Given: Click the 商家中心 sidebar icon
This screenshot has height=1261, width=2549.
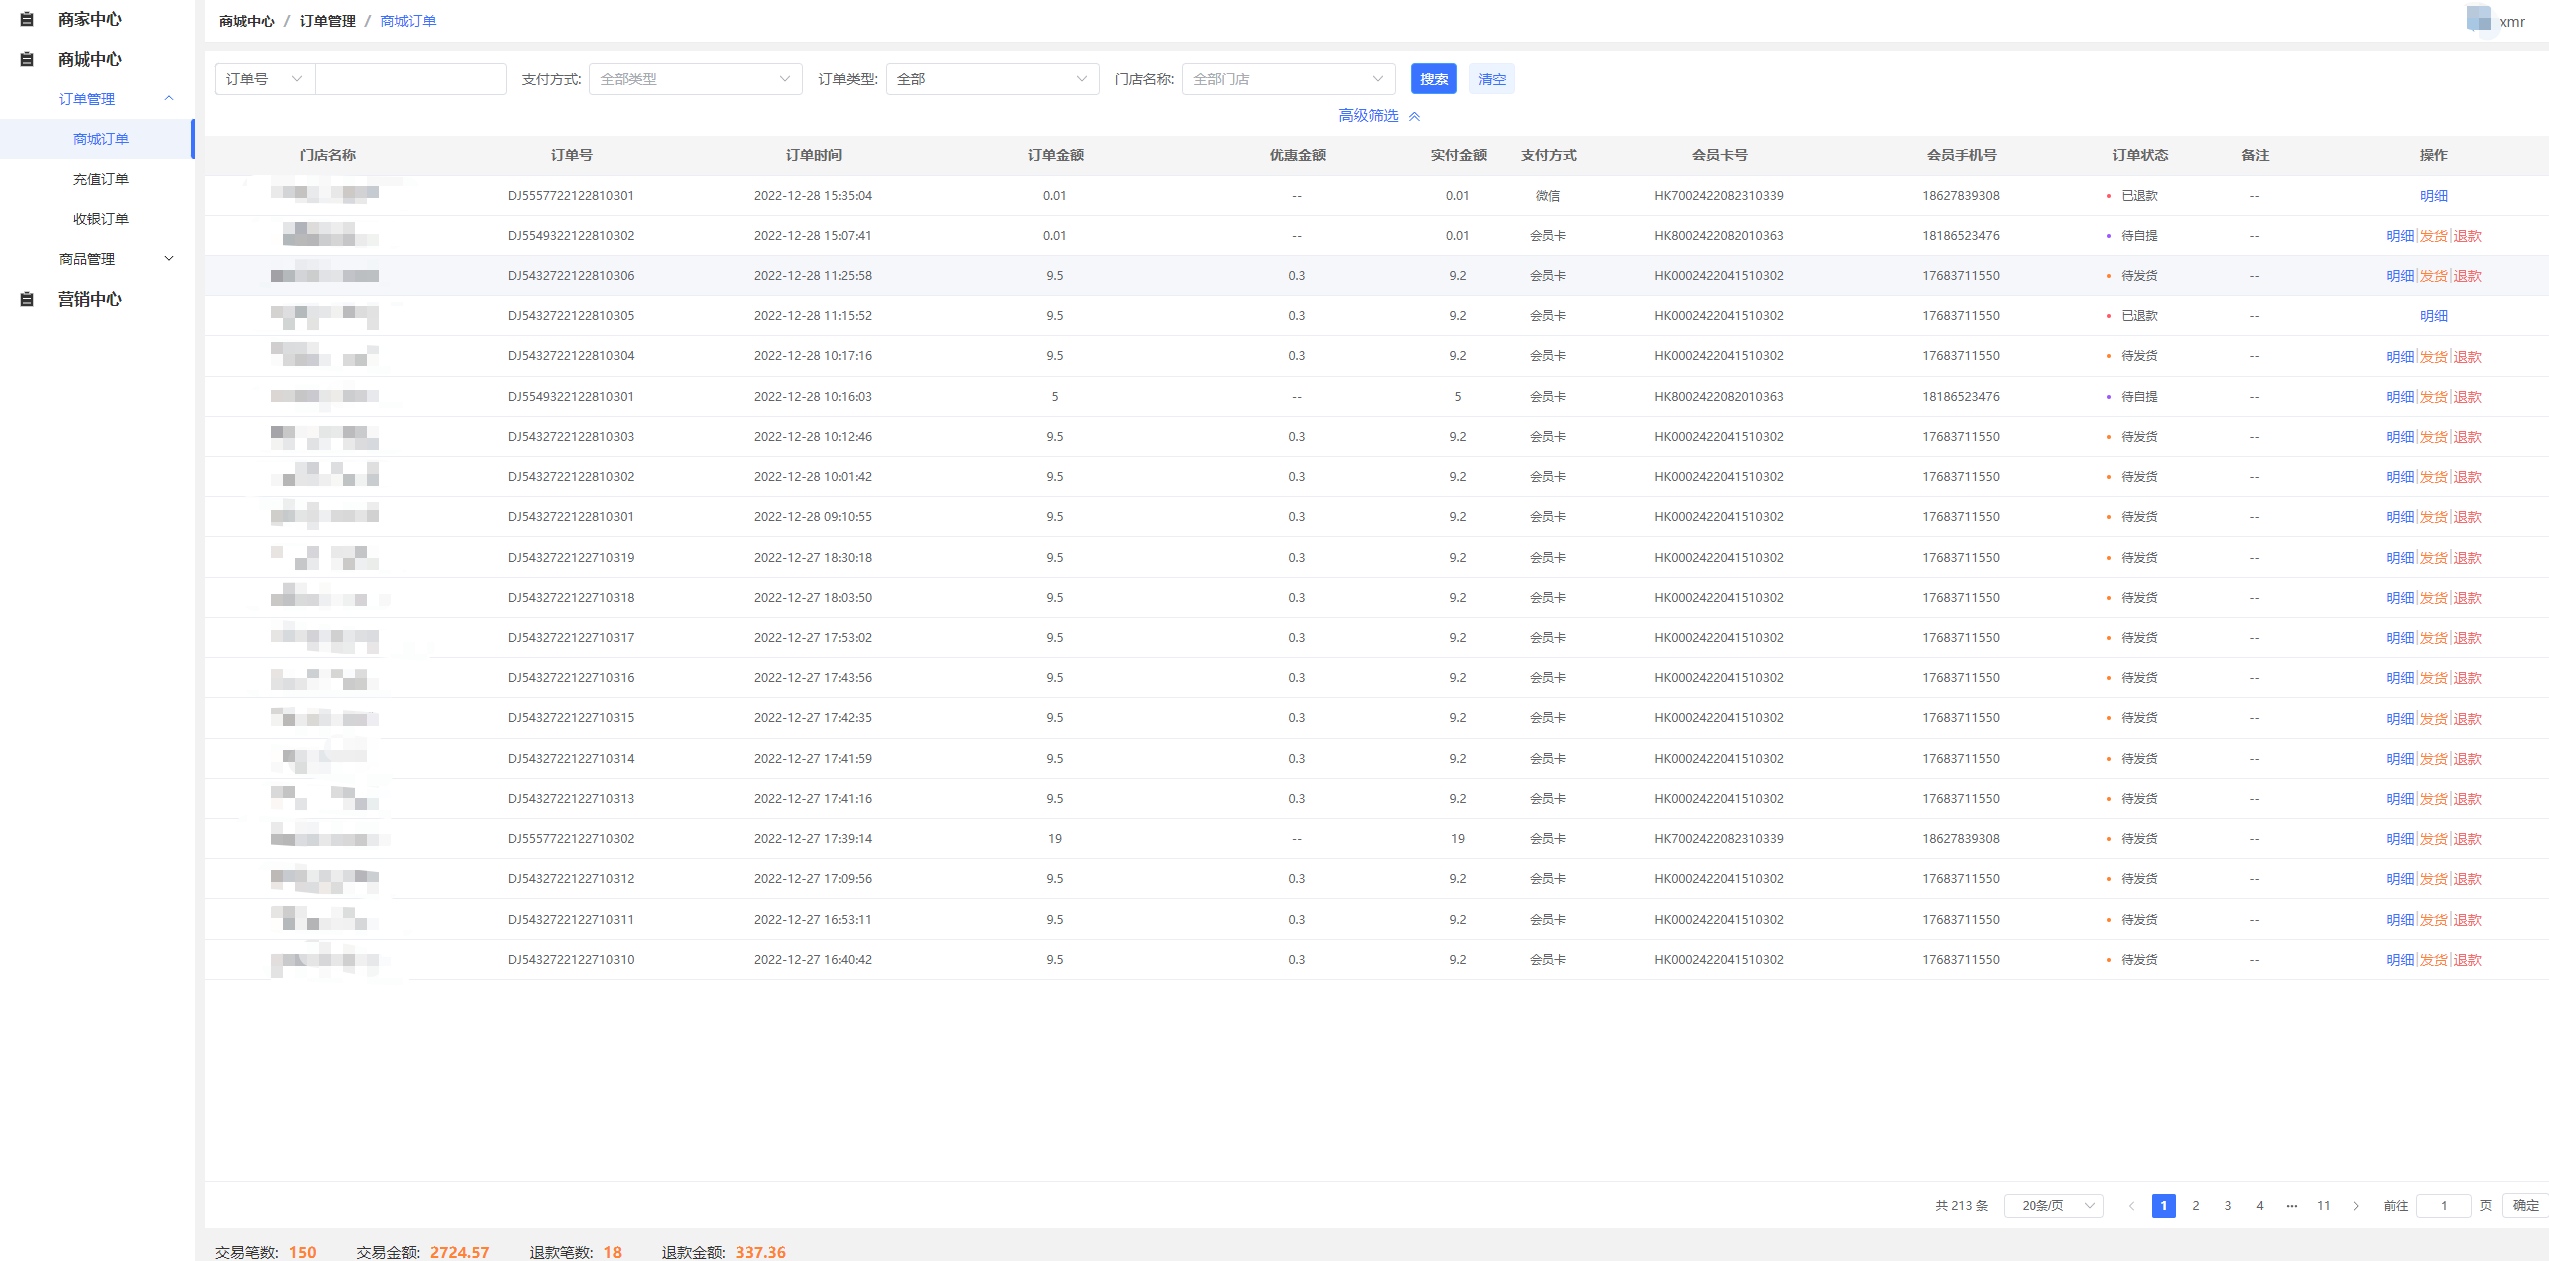Looking at the screenshot, I should point(27,19).
